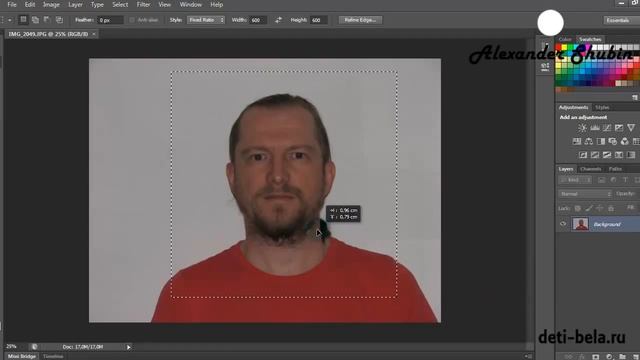Lock all with padlock icon
This screenshot has height=360, width=640.
[x=611, y=208]
